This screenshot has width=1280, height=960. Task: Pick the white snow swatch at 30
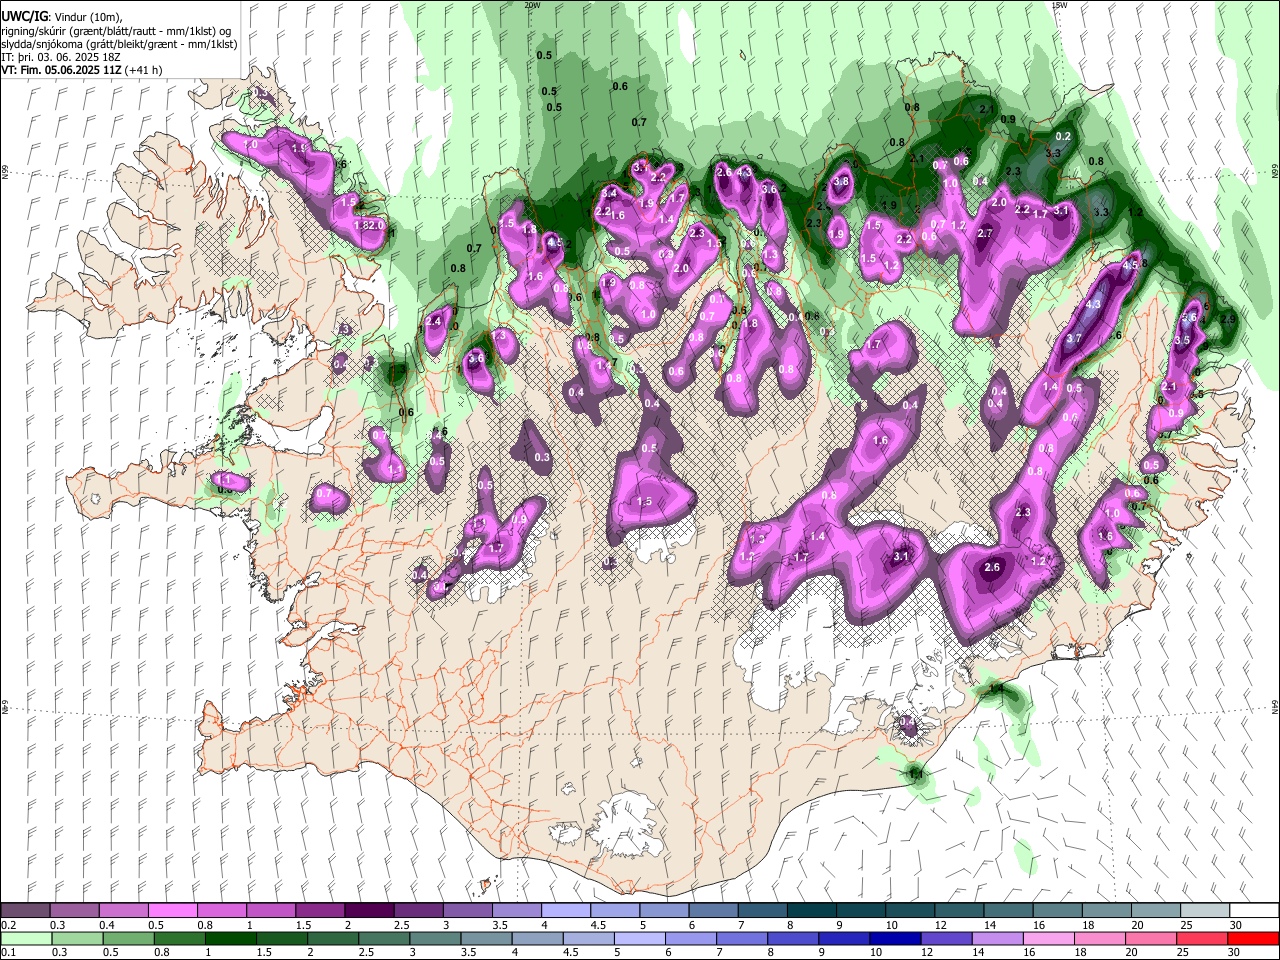click(1254, 910)
